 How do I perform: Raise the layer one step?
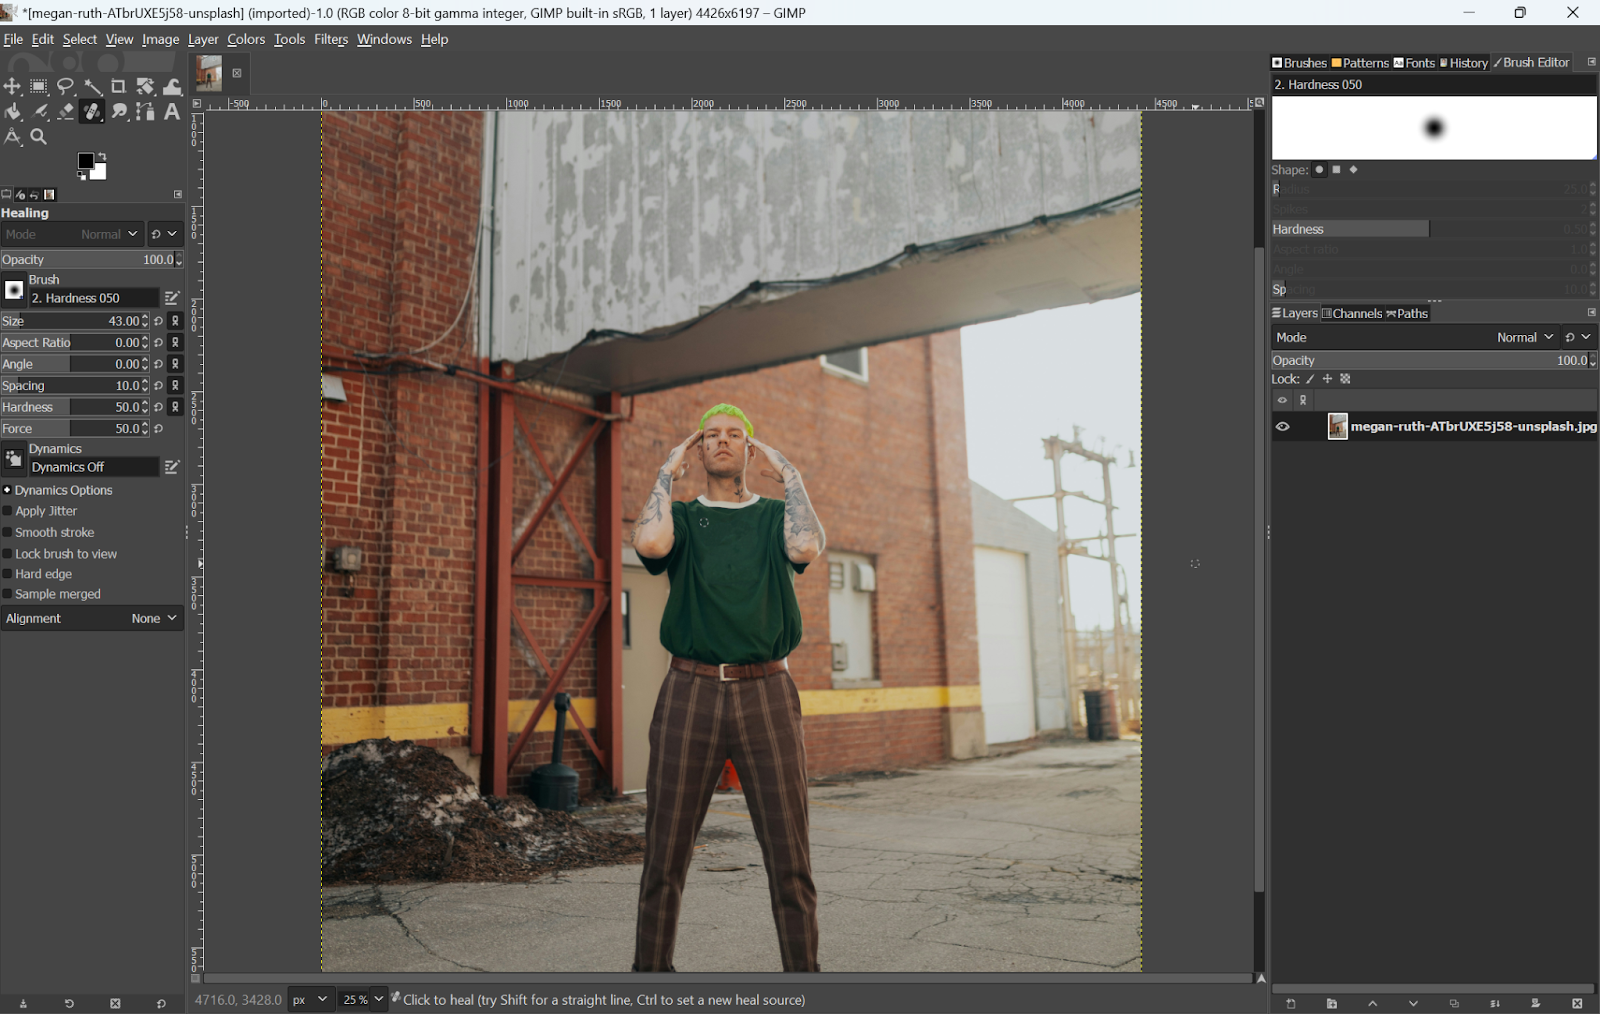click(1373, 1004)
